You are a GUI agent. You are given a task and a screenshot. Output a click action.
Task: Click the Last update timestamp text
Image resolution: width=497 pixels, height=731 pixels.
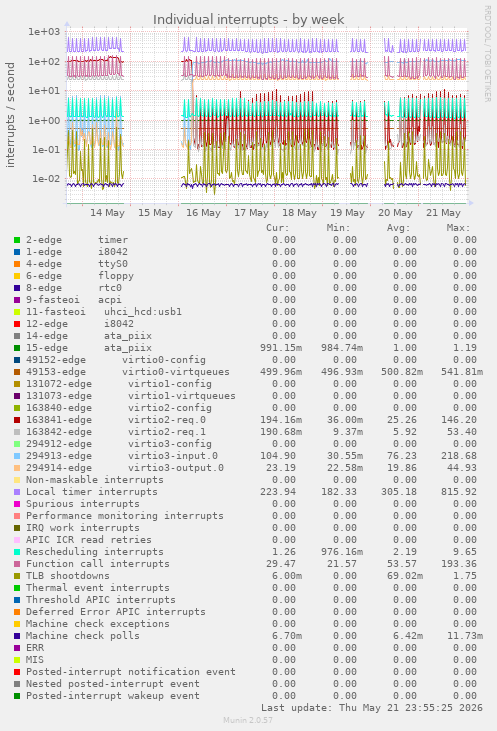[372, 708]
